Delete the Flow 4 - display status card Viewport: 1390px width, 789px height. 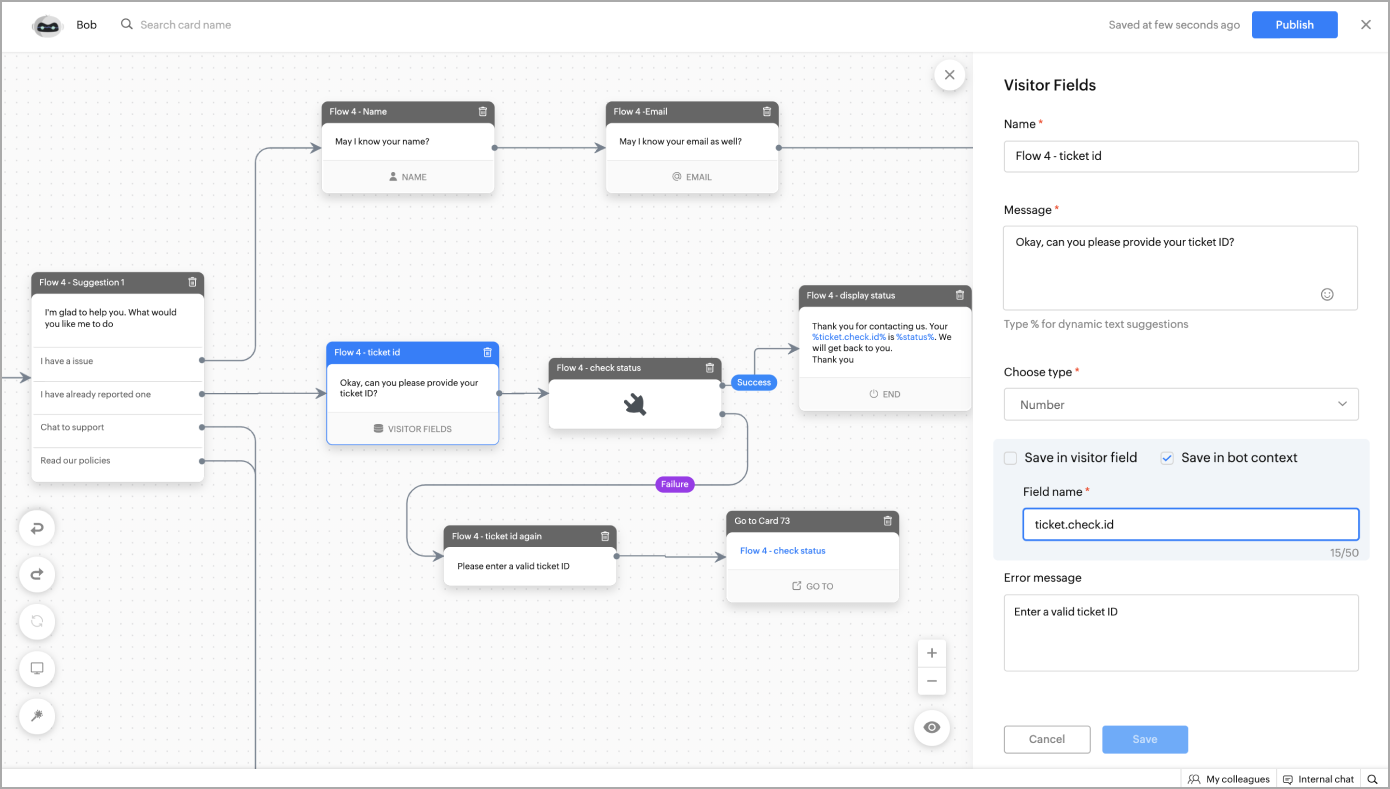pyautogui.click(x=960, y=295)
